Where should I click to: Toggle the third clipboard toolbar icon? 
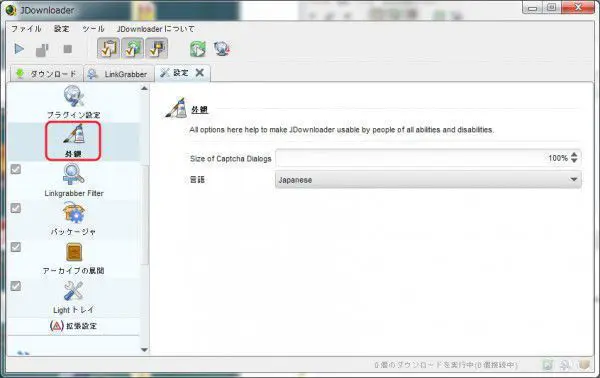157,48
